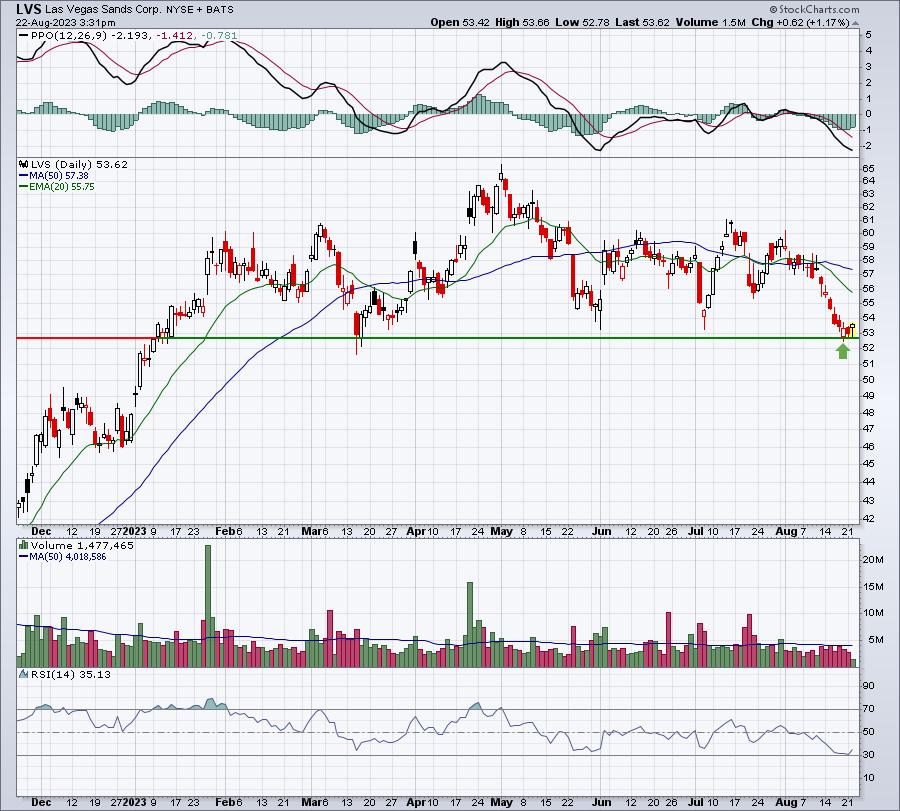The image size is (900, 811).
Task: Click the price candle peak near 65 in early May
Action: [x=501, y=171]
